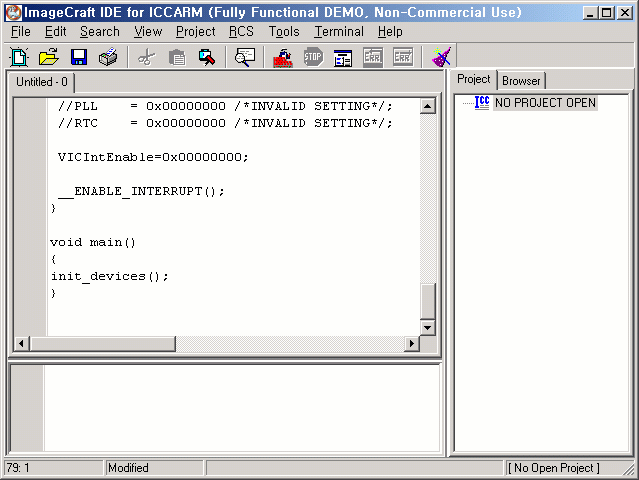
Task: Build project with brick wall icon
Action: [283, 57]
